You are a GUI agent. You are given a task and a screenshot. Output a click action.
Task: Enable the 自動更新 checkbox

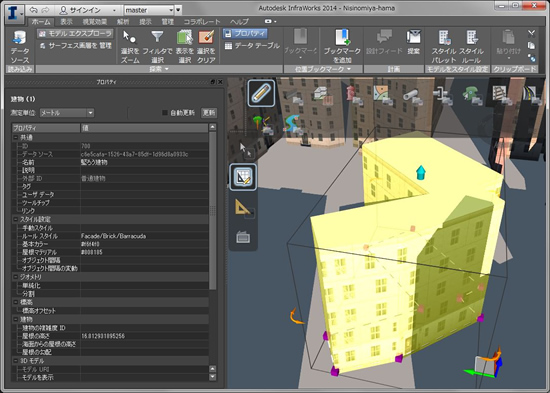(x=165, y=113)
